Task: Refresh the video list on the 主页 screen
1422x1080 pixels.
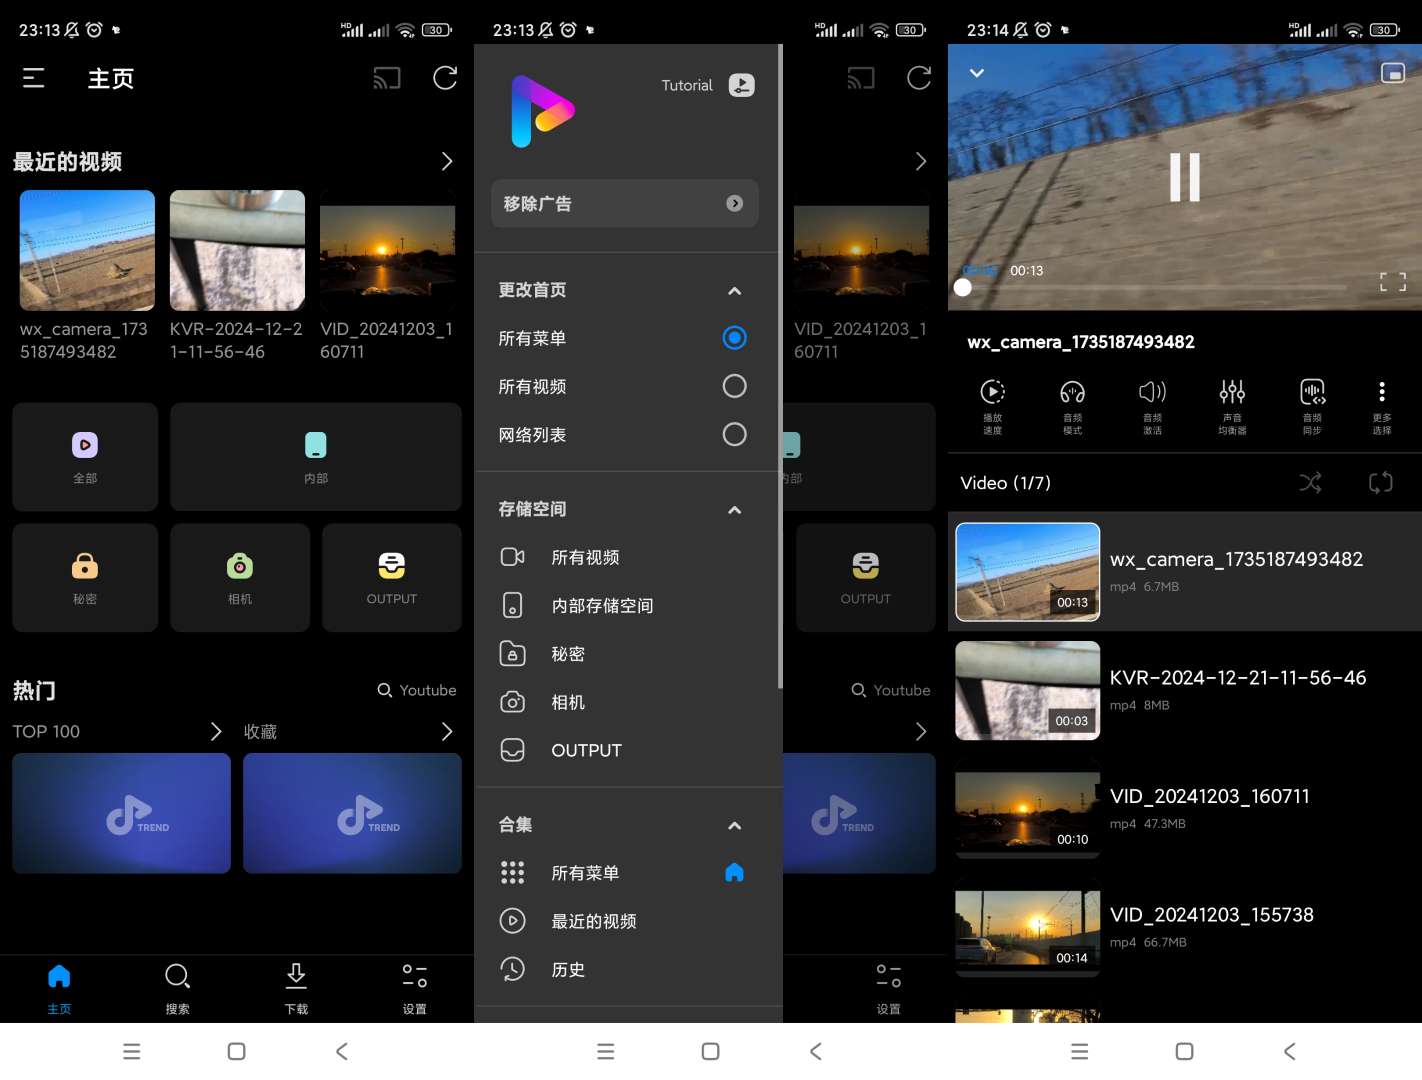Action: click(x=445, y=78)
